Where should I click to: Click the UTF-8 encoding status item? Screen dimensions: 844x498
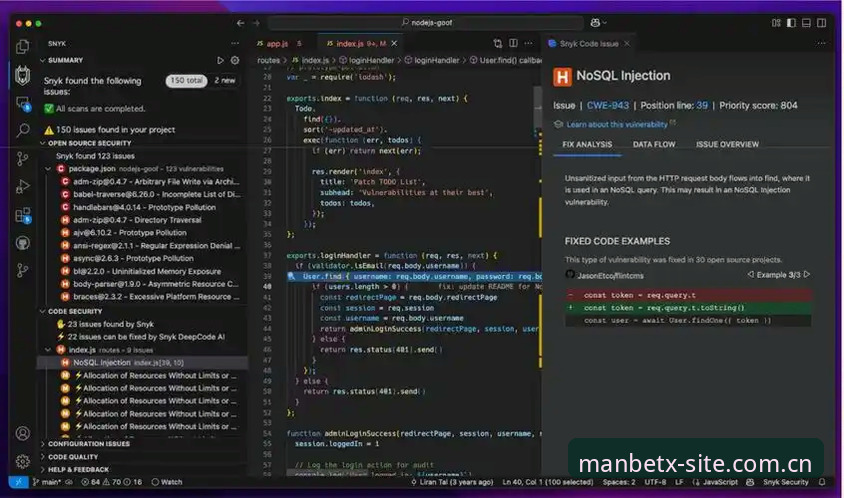point(655,482)
